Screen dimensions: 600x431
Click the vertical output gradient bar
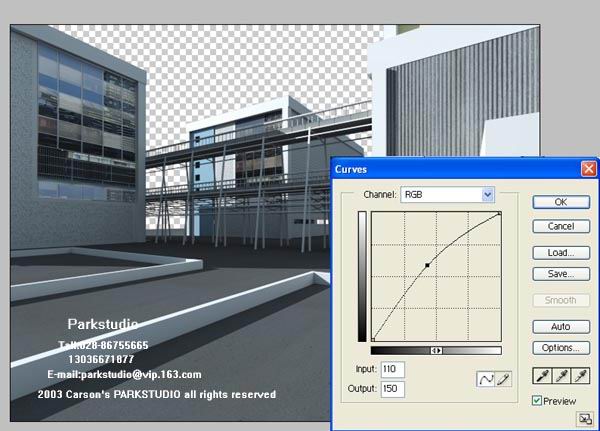point(362,276)
